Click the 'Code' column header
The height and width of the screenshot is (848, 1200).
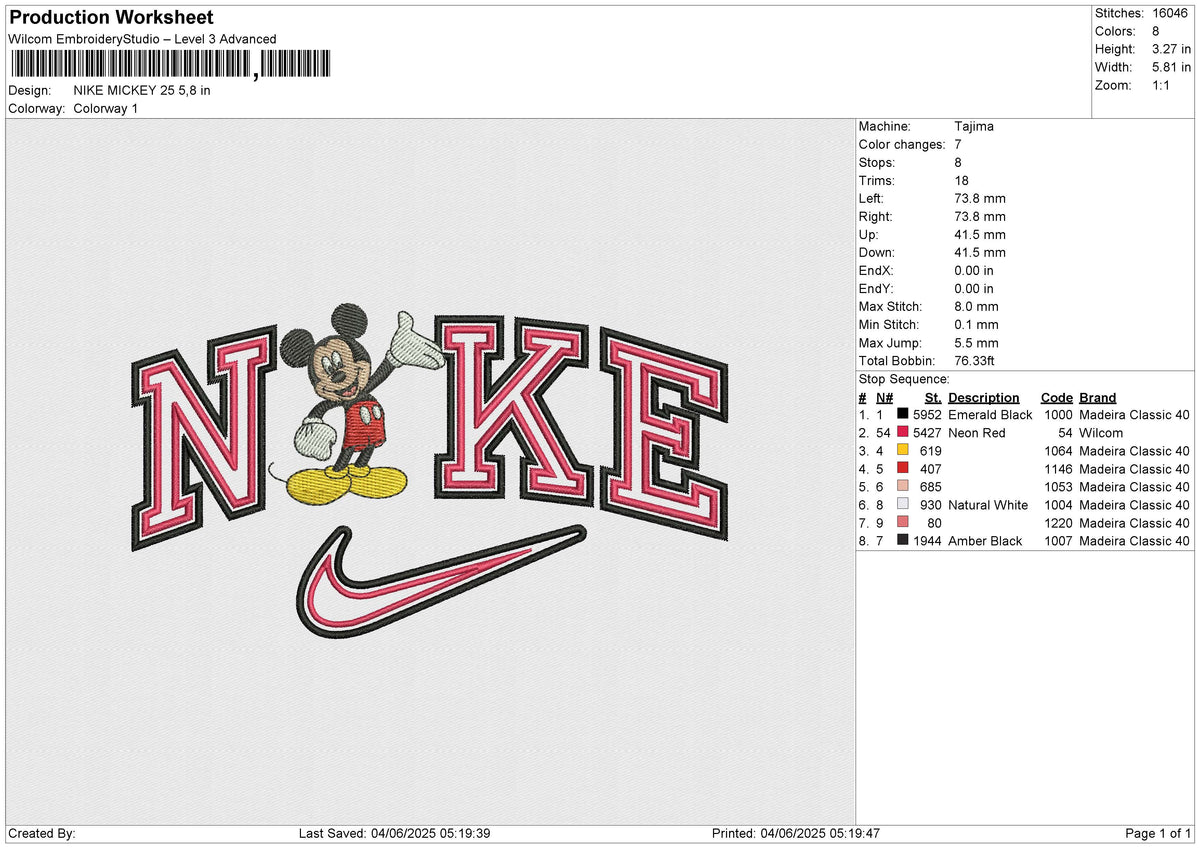tap(1056, 397)
